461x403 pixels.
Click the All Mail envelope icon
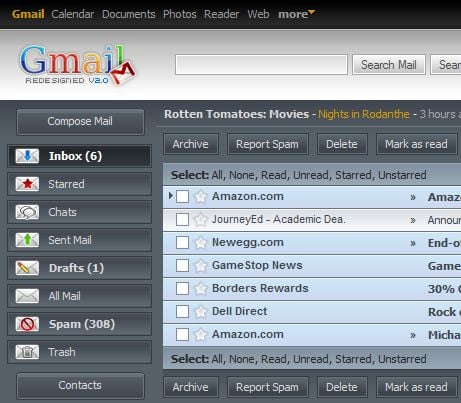pyautogui.click(x=27, y=296)
